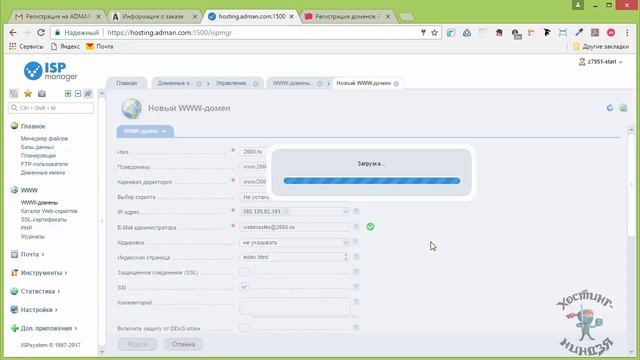The height and width of the screenshot is (360, 640).
Task: Expand all menu sections plus icon
Action: click(68, 93)
